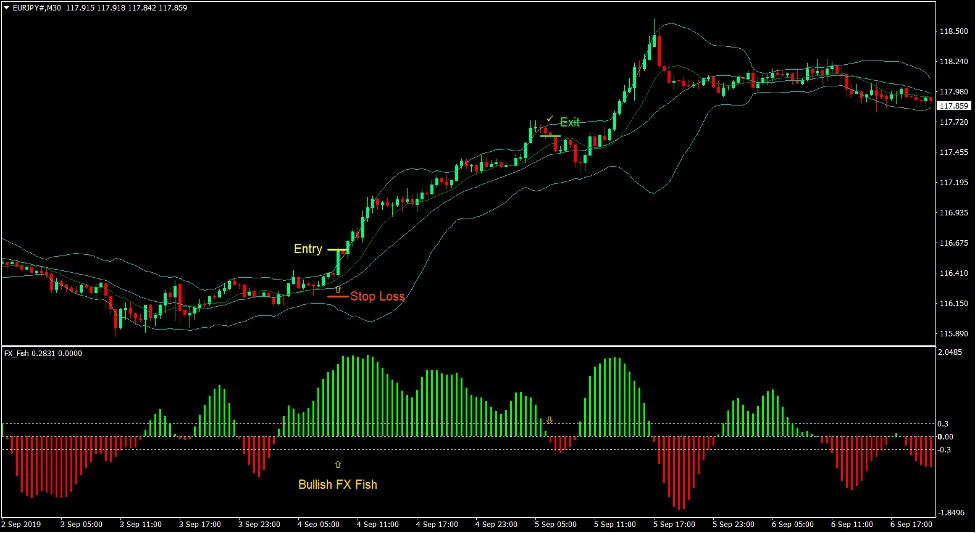The height and width of the screenshot is (533, 977).
Task: Click the Stop Loss text label
Action: pos(377,297)
